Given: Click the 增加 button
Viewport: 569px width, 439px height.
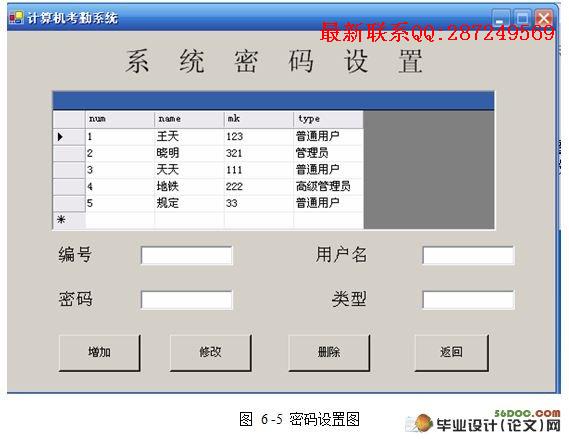Looking at the screenshot, I should tap(99, 353).
